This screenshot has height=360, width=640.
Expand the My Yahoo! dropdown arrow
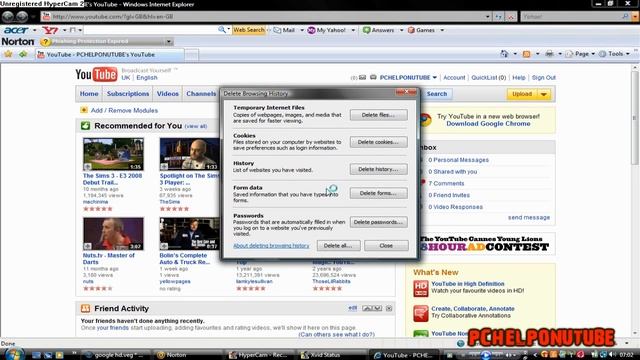click(x=353, y=30)
